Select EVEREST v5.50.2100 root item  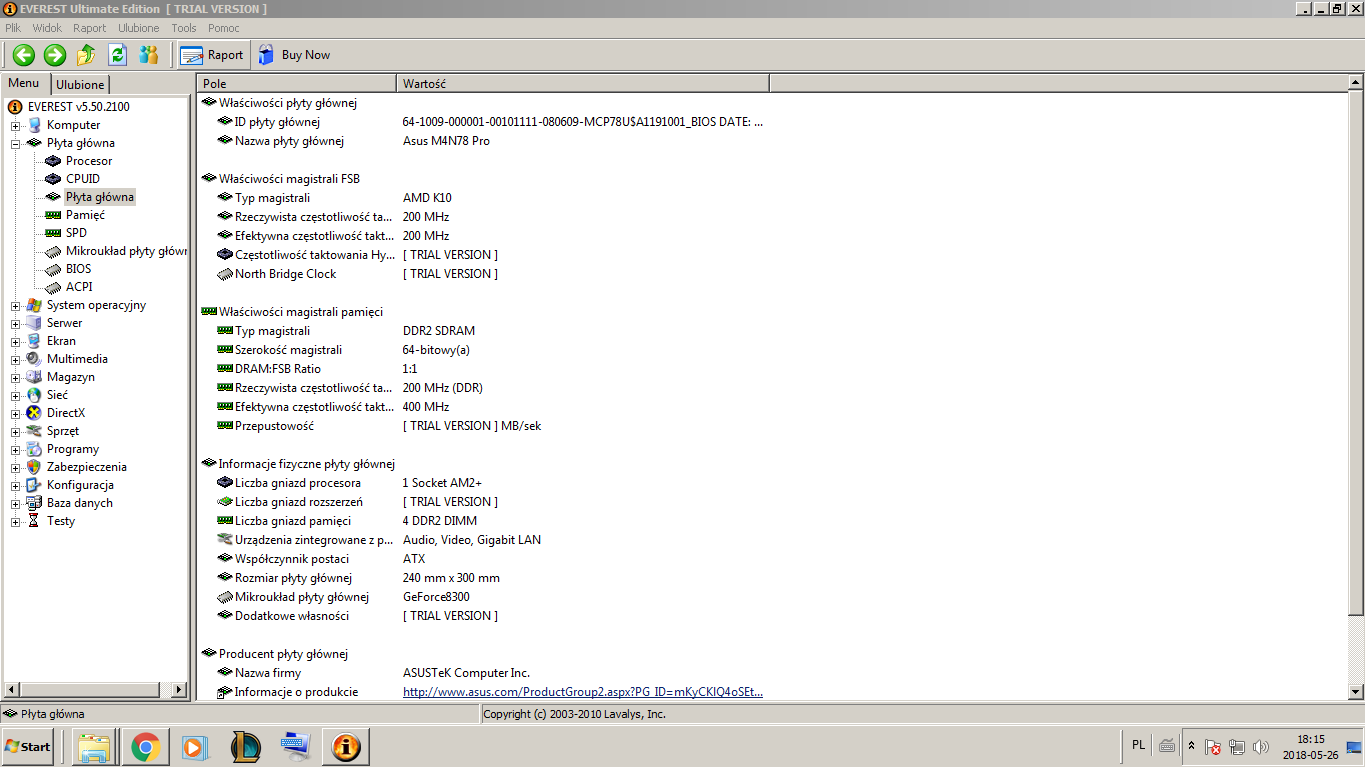(x=78, y=107)
